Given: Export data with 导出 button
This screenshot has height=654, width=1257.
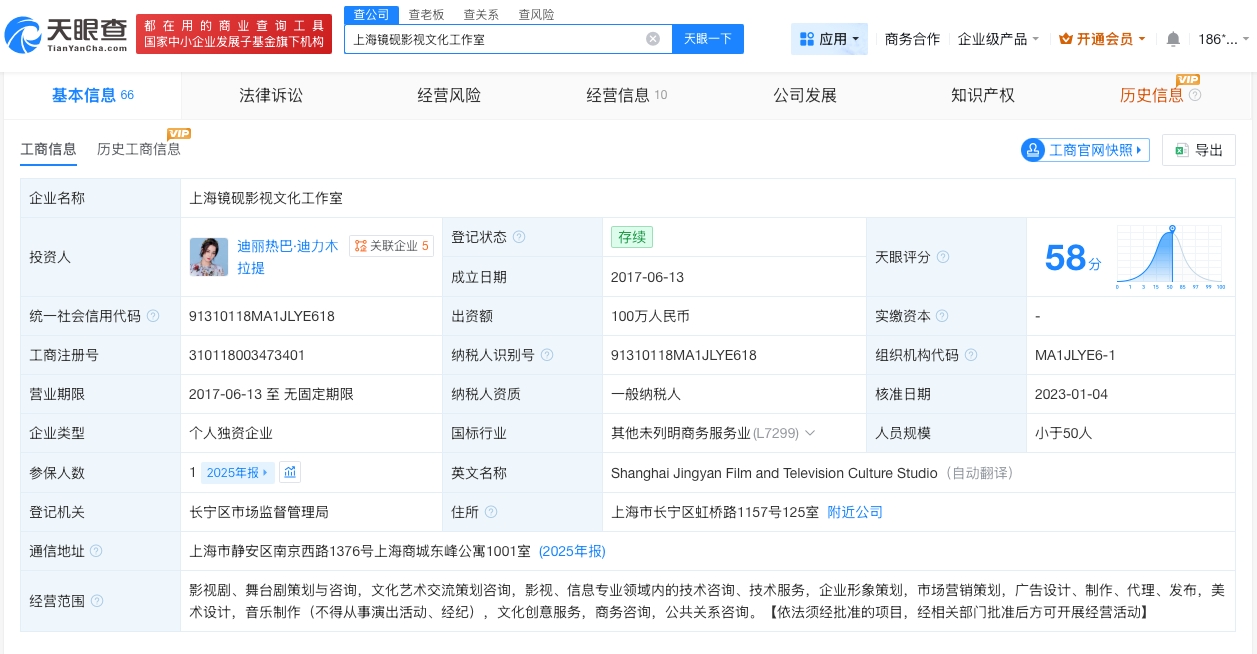Looking at the screenshot, I should pyautogui.click(x=1198, y=150).
